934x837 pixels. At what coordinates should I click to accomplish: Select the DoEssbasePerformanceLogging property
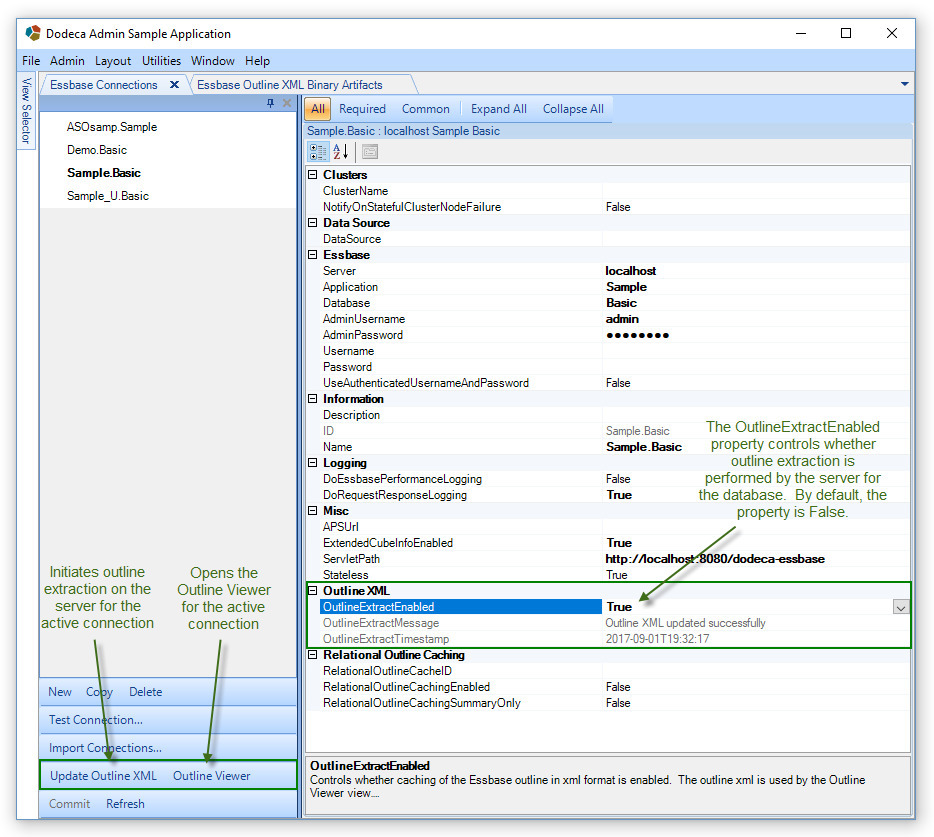tap(608, 479)
